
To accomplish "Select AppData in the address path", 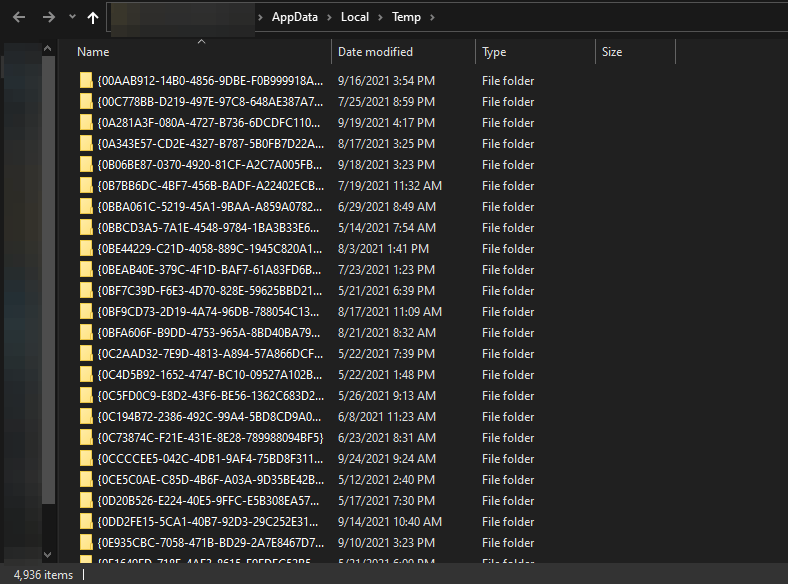I will (x=294, y=17).
